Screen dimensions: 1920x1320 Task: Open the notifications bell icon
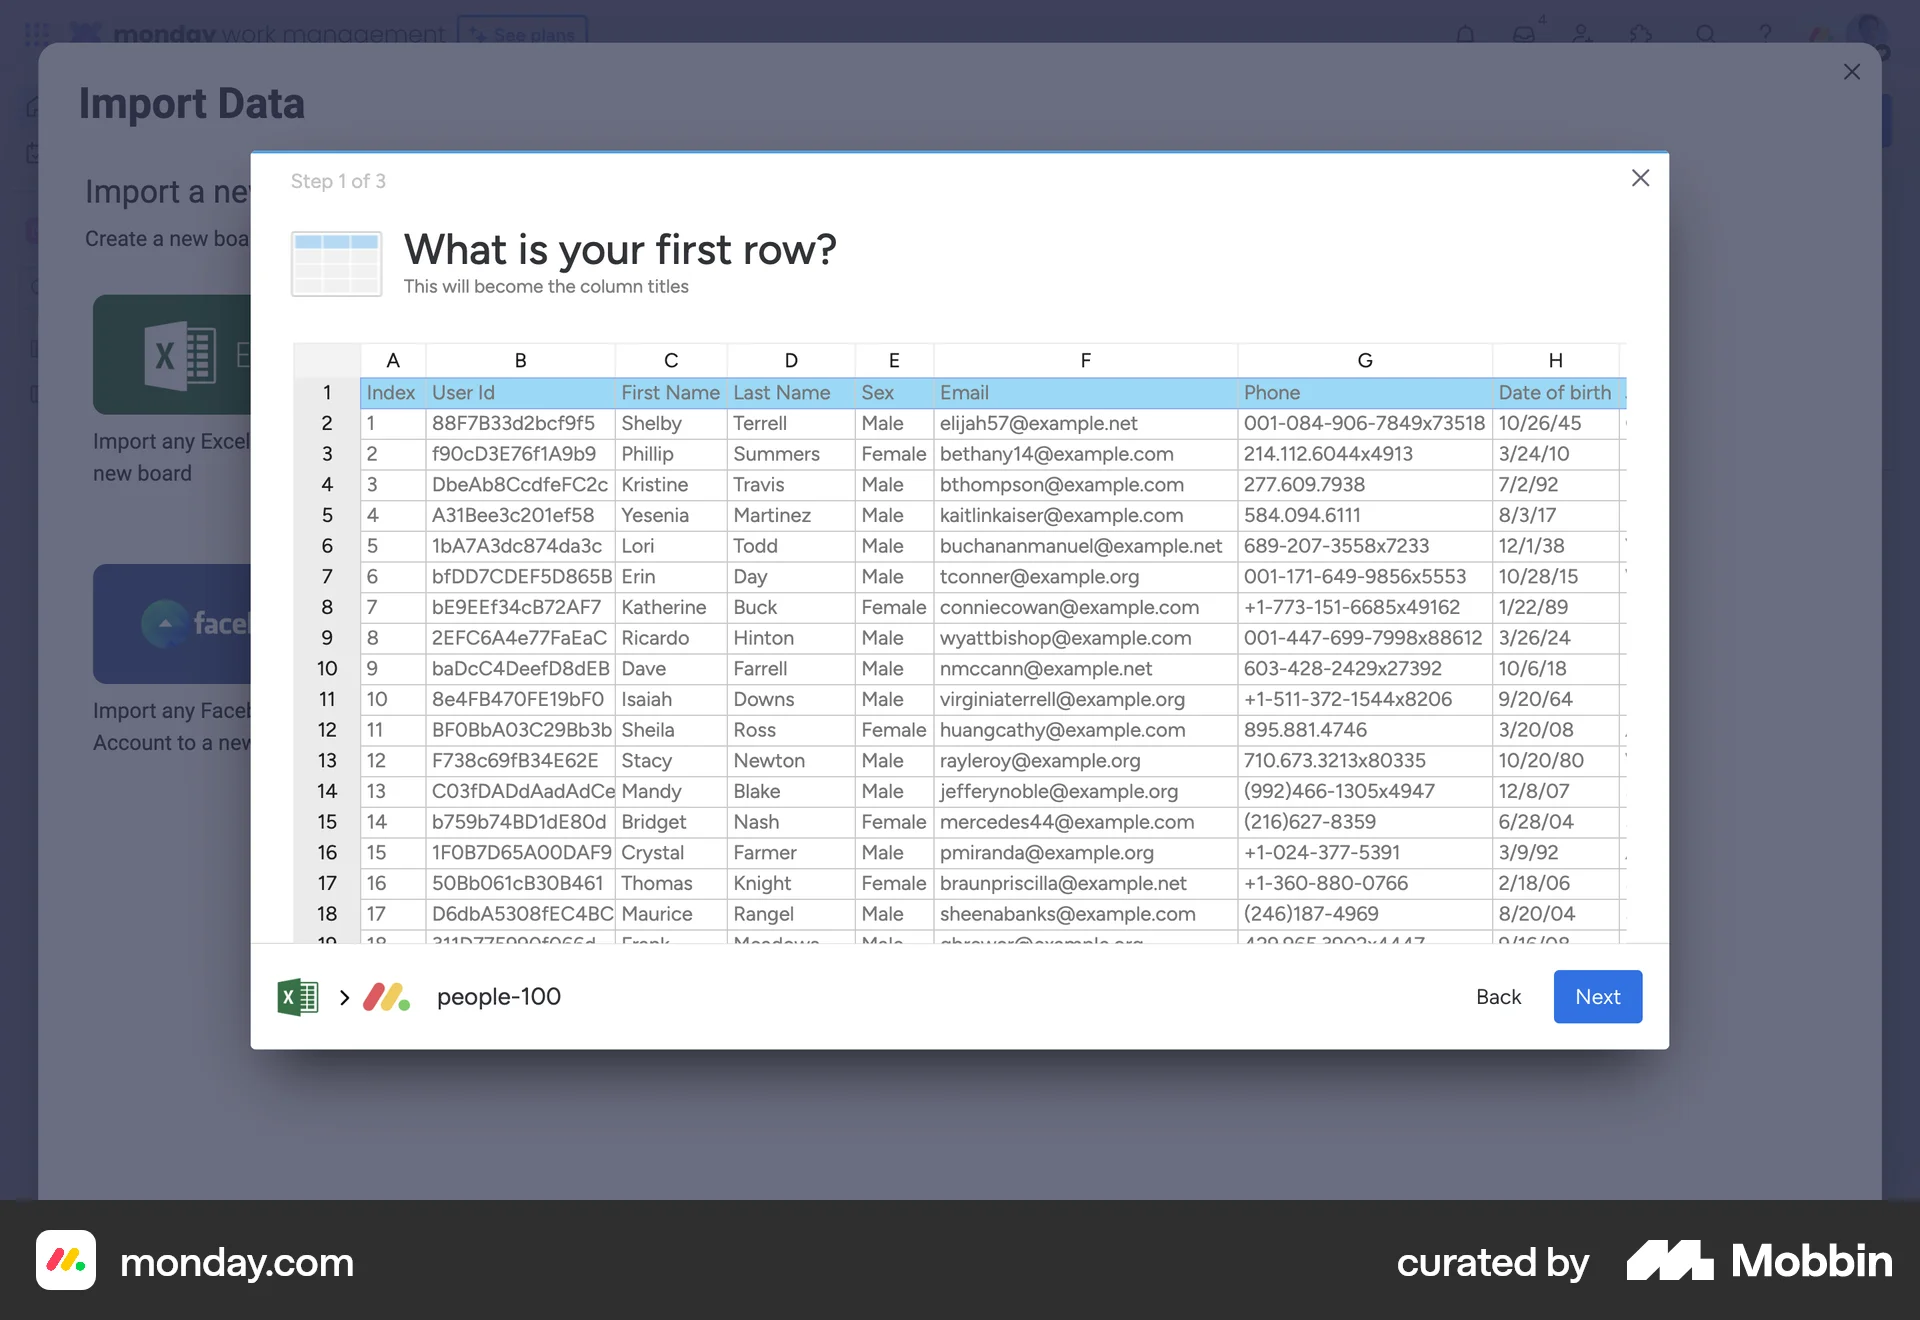point(1464,33)
